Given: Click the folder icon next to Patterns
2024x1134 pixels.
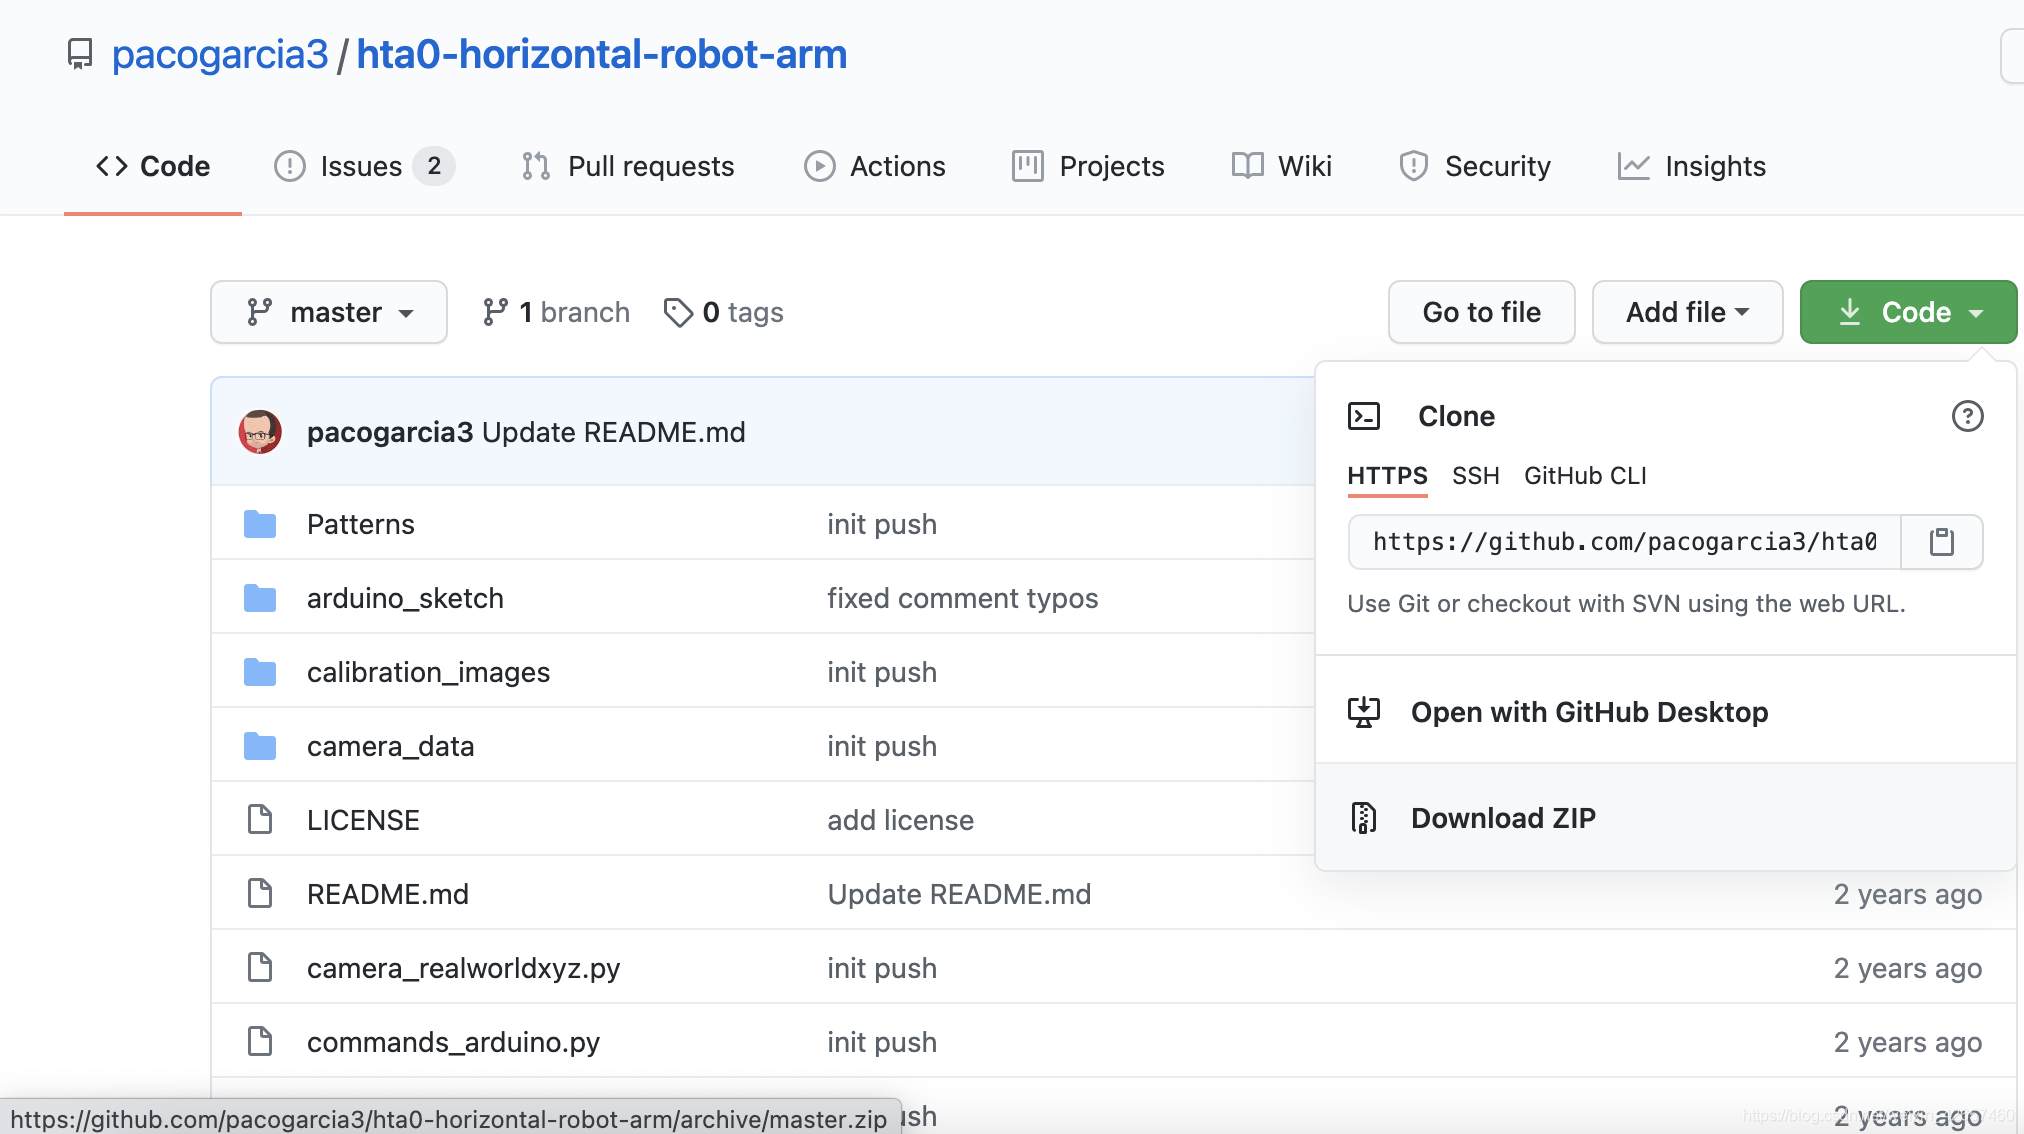Looking at the screenshot, I should (x=260, y=524).
